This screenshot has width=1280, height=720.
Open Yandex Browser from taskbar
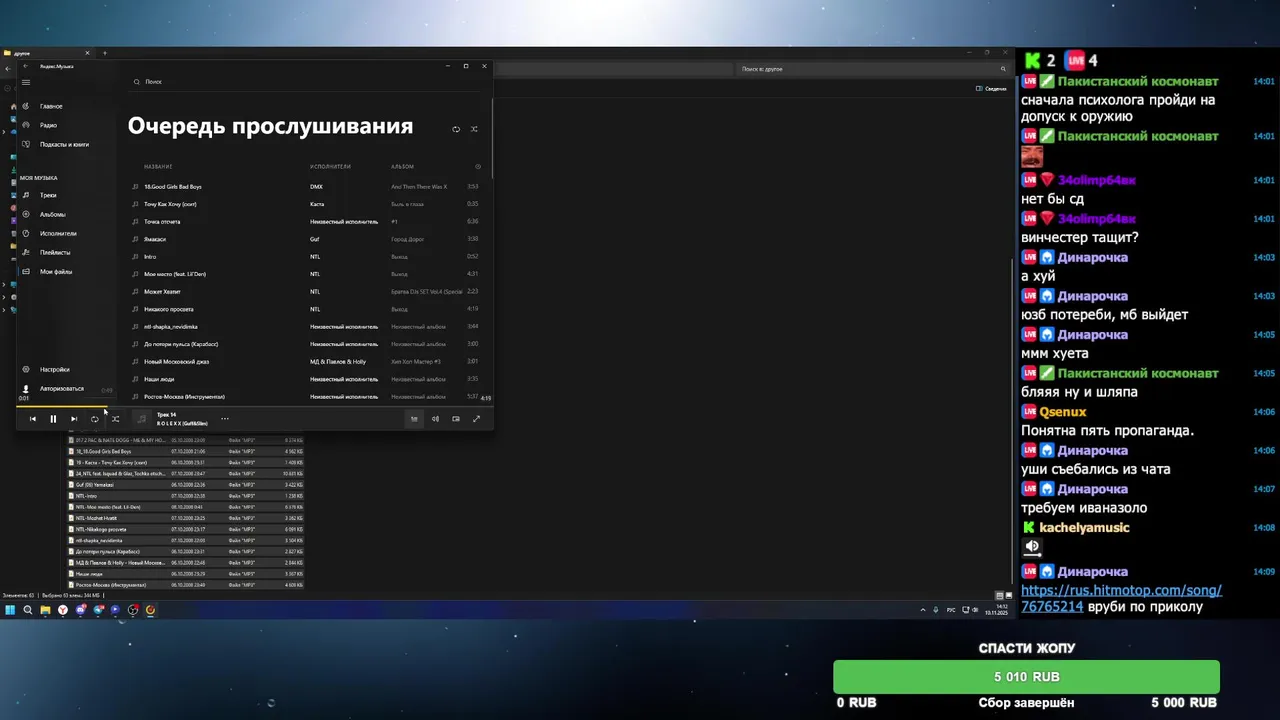coord(62,610)
